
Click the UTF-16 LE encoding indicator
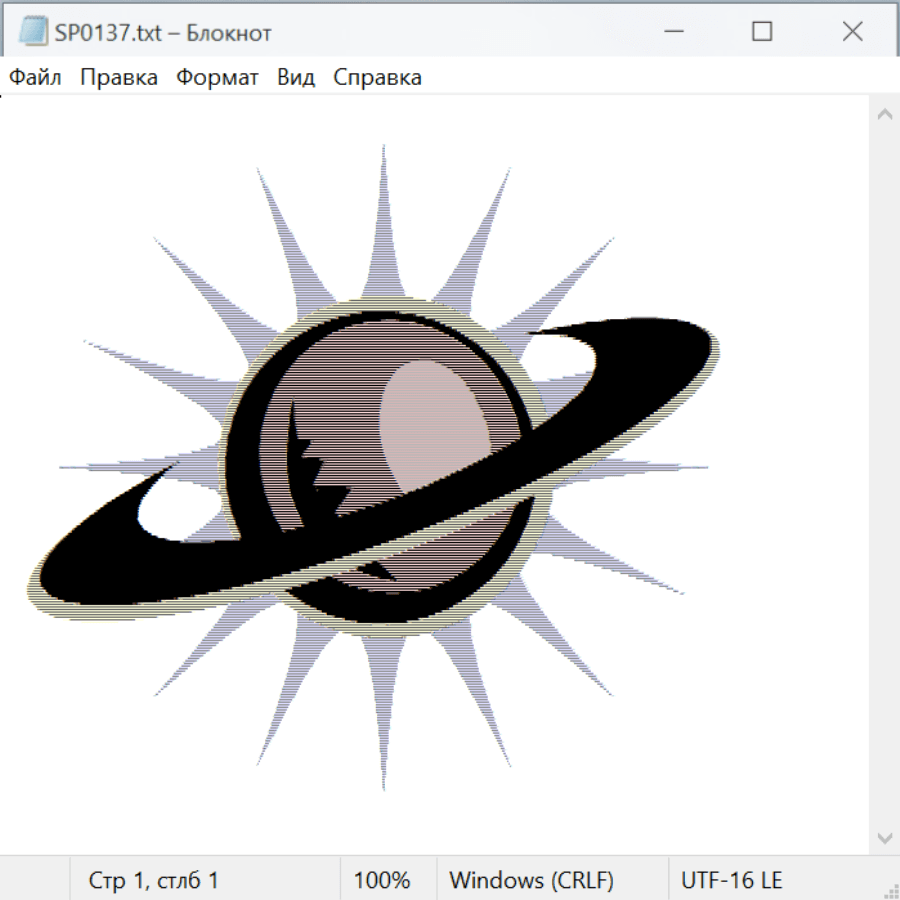pos(731,881)
